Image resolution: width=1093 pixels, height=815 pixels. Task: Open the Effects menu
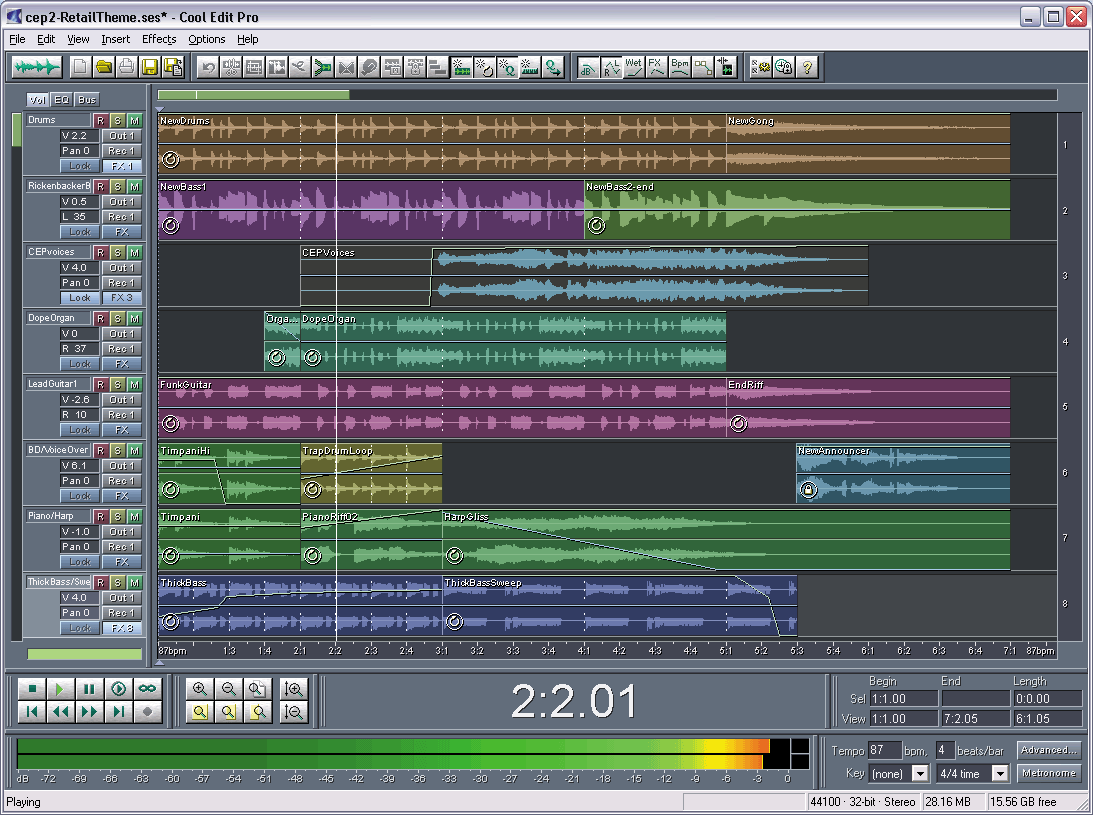click(x=159, y=40)
